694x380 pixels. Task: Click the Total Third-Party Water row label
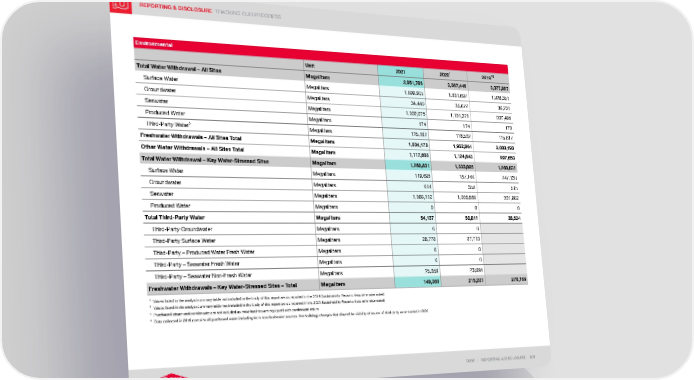174,217
